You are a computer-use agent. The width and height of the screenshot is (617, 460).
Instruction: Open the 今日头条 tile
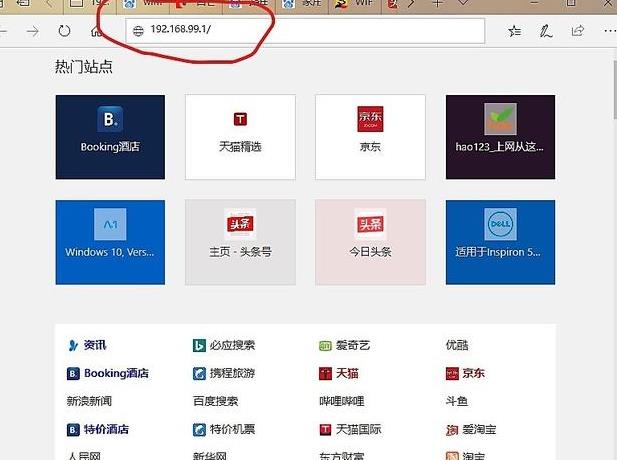[370, 242]
